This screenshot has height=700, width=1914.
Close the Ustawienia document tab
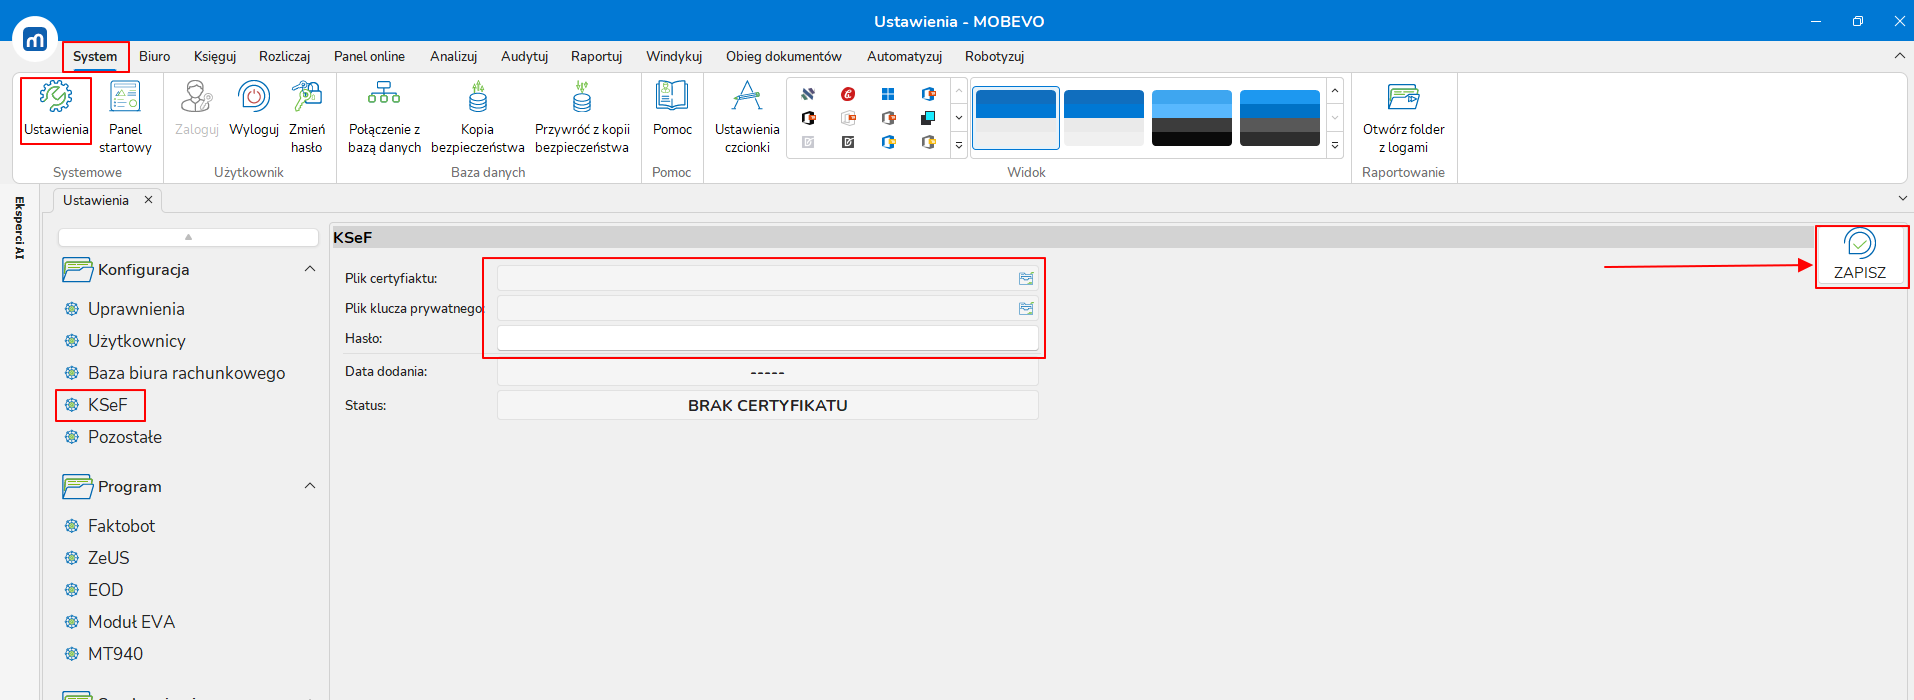pos(148,200)
